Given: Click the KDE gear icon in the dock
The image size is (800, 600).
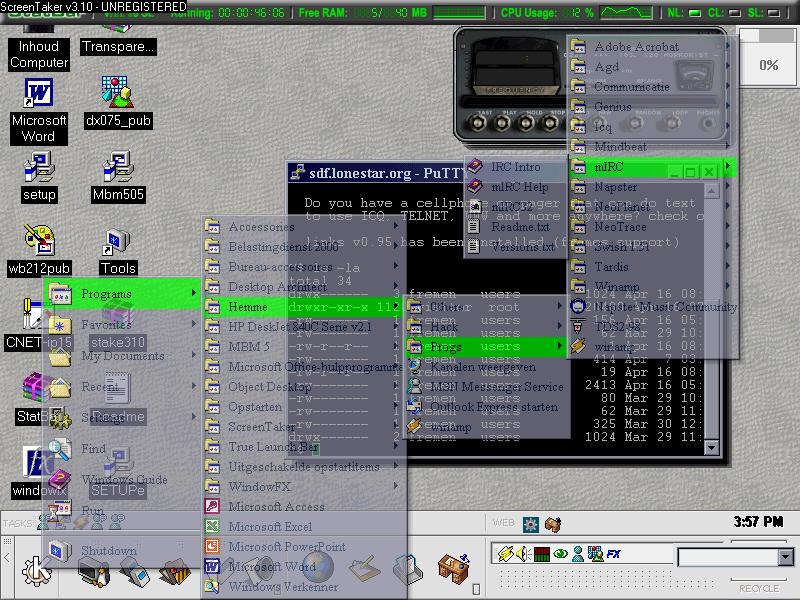Looking at the screenshot, I should point(37,570).
